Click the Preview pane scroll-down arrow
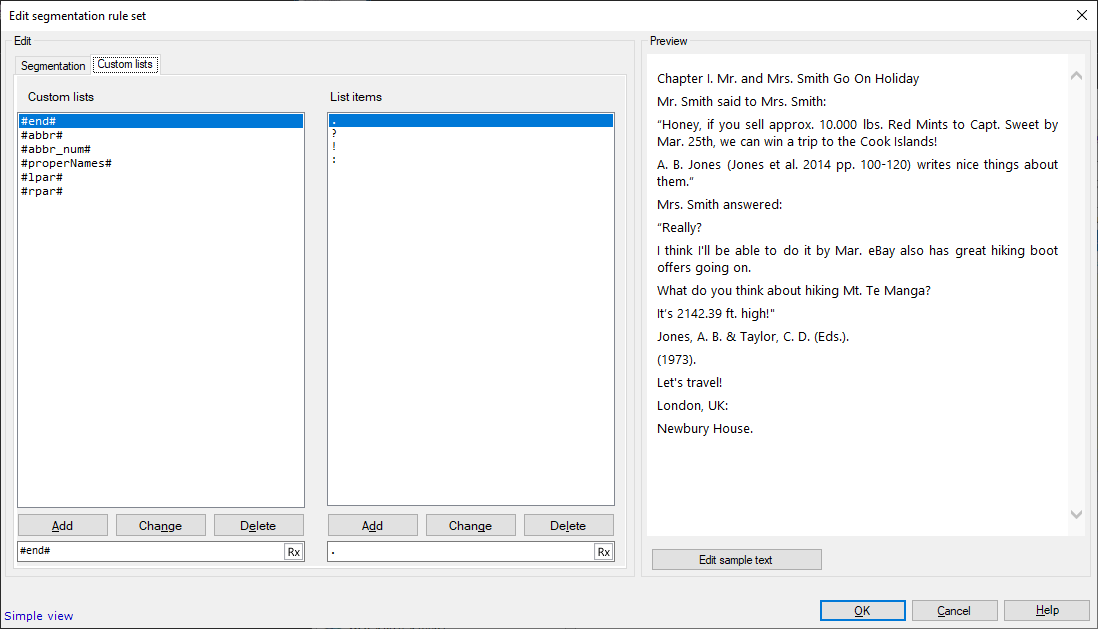The image size is (1098, 629). (x=1076, y=515)
